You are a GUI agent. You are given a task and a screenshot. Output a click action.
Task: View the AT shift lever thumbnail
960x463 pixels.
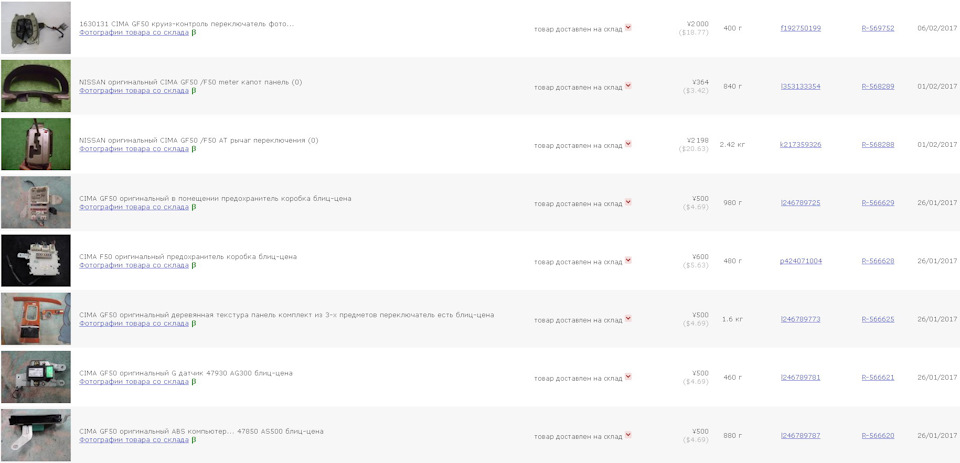[x=36, y=144]
